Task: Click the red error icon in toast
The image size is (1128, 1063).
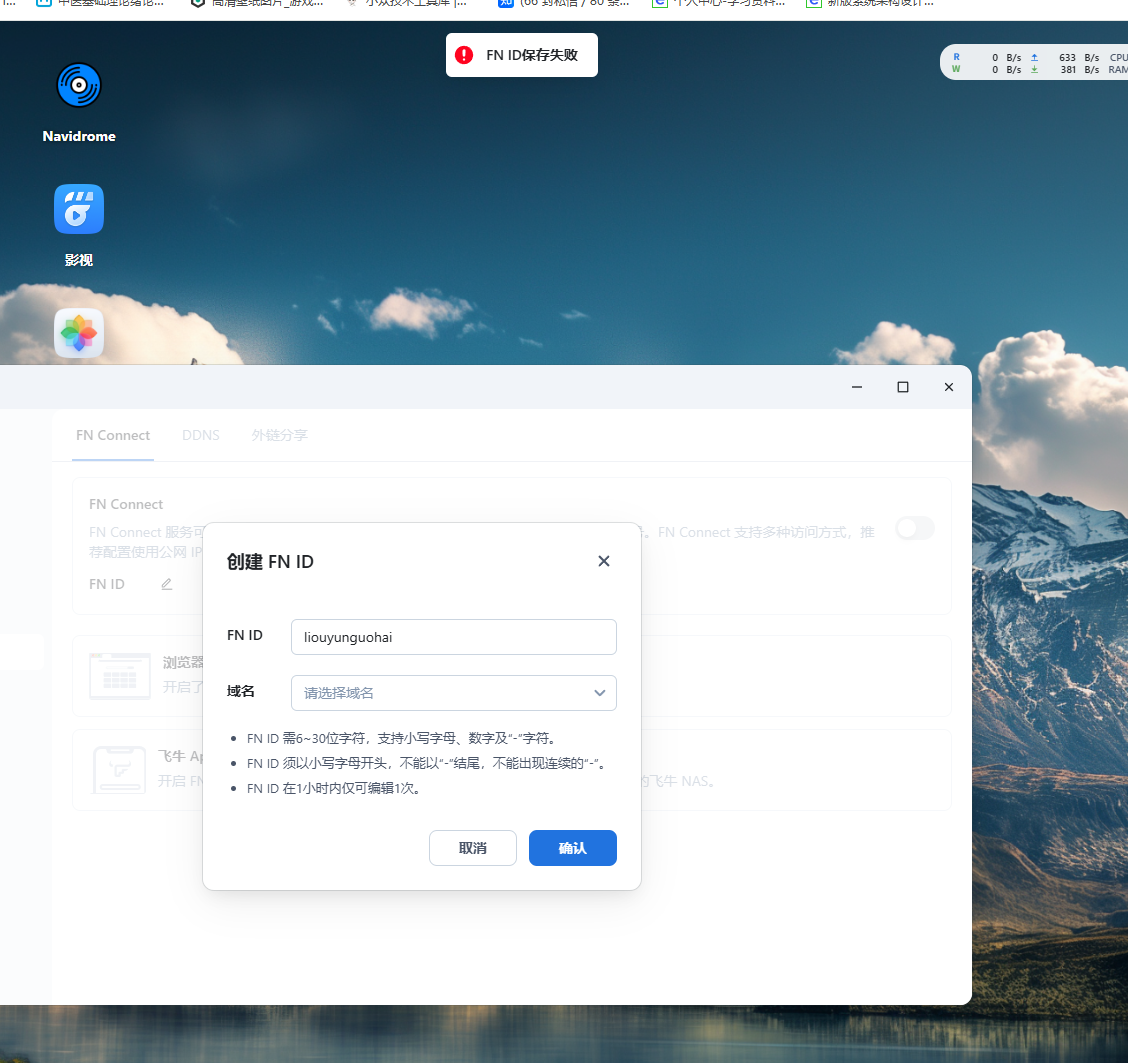Action: [464, 55]
